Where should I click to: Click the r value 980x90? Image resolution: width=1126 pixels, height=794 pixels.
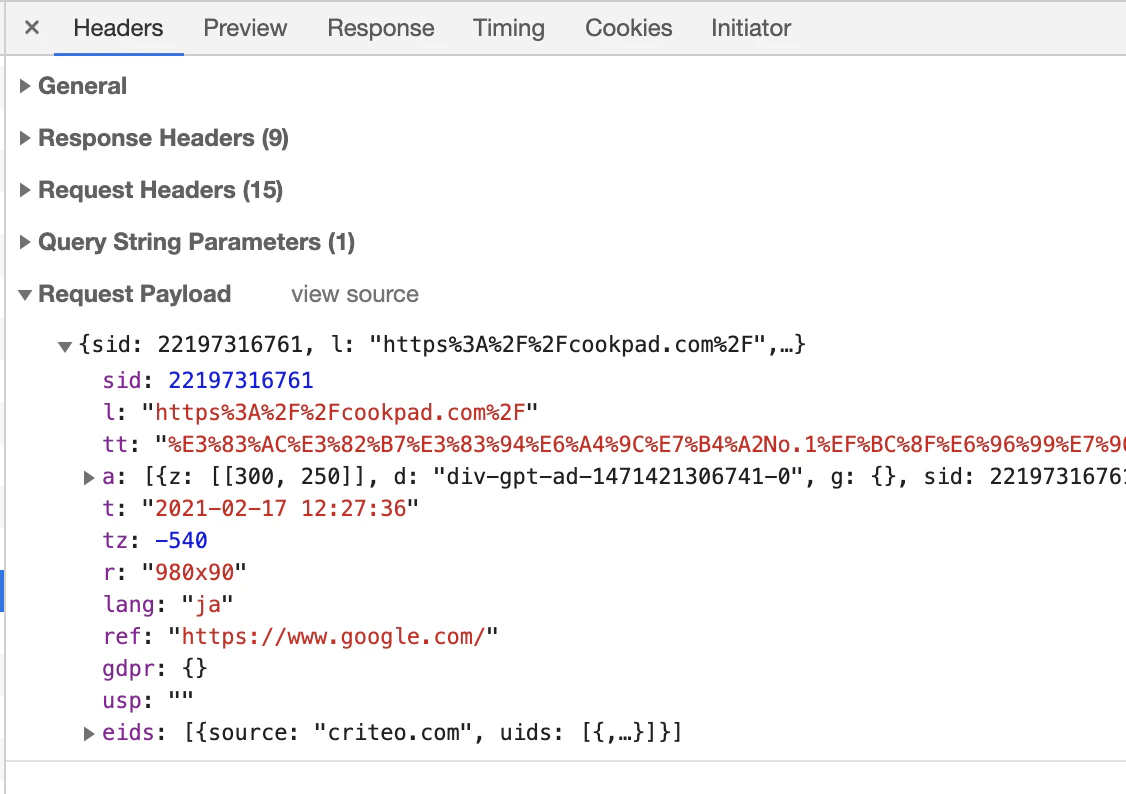tap(195, 572)
